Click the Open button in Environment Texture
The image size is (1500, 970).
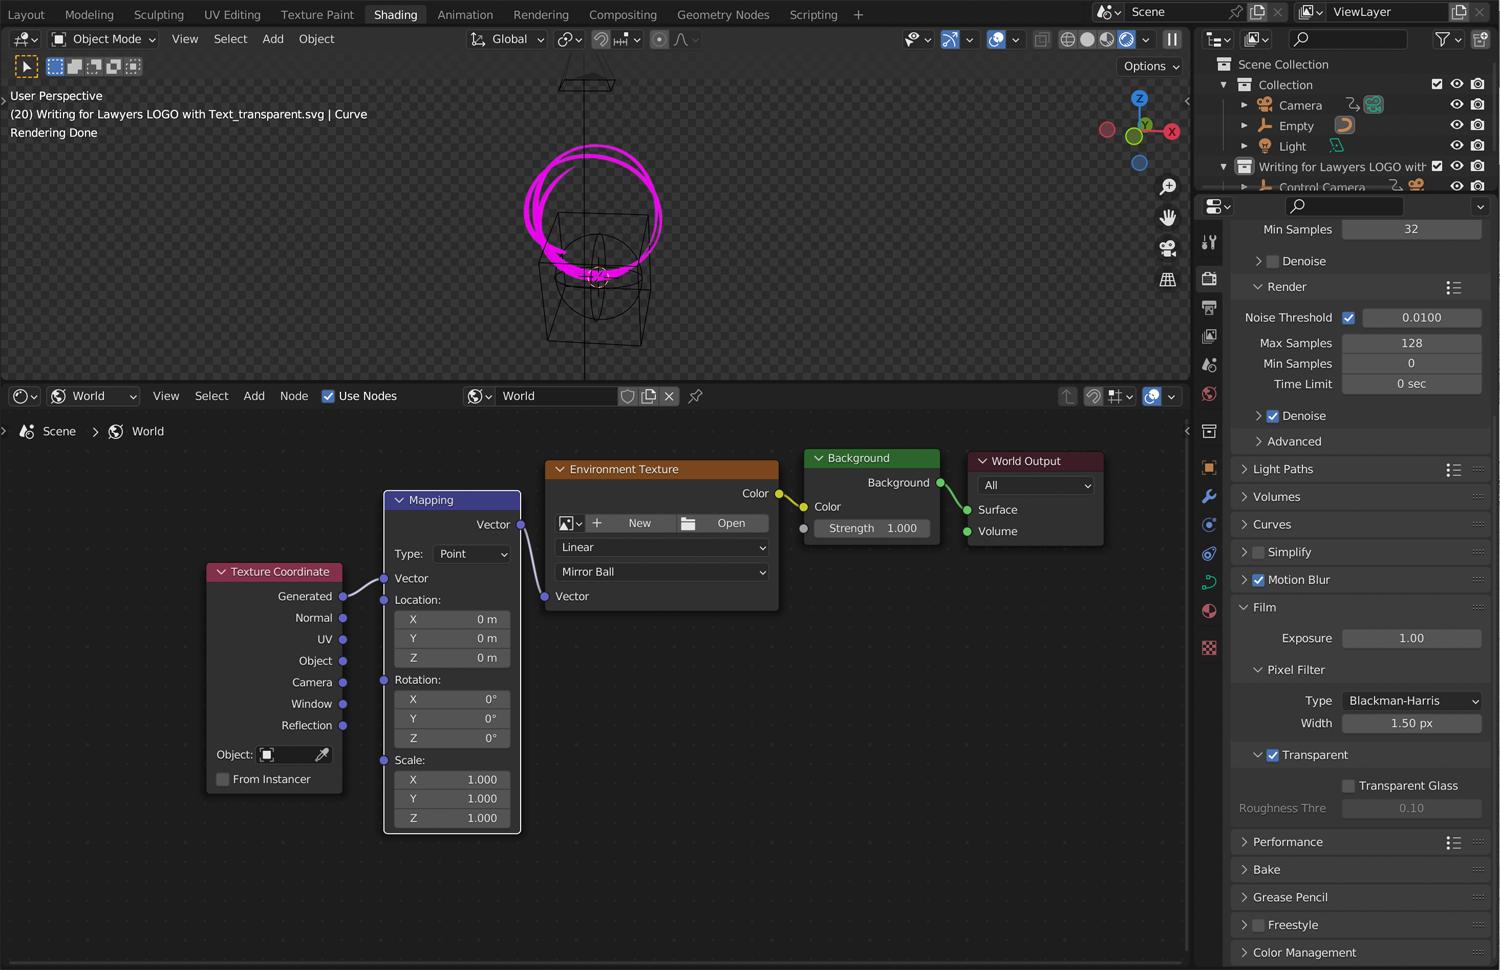pos(731,523)
